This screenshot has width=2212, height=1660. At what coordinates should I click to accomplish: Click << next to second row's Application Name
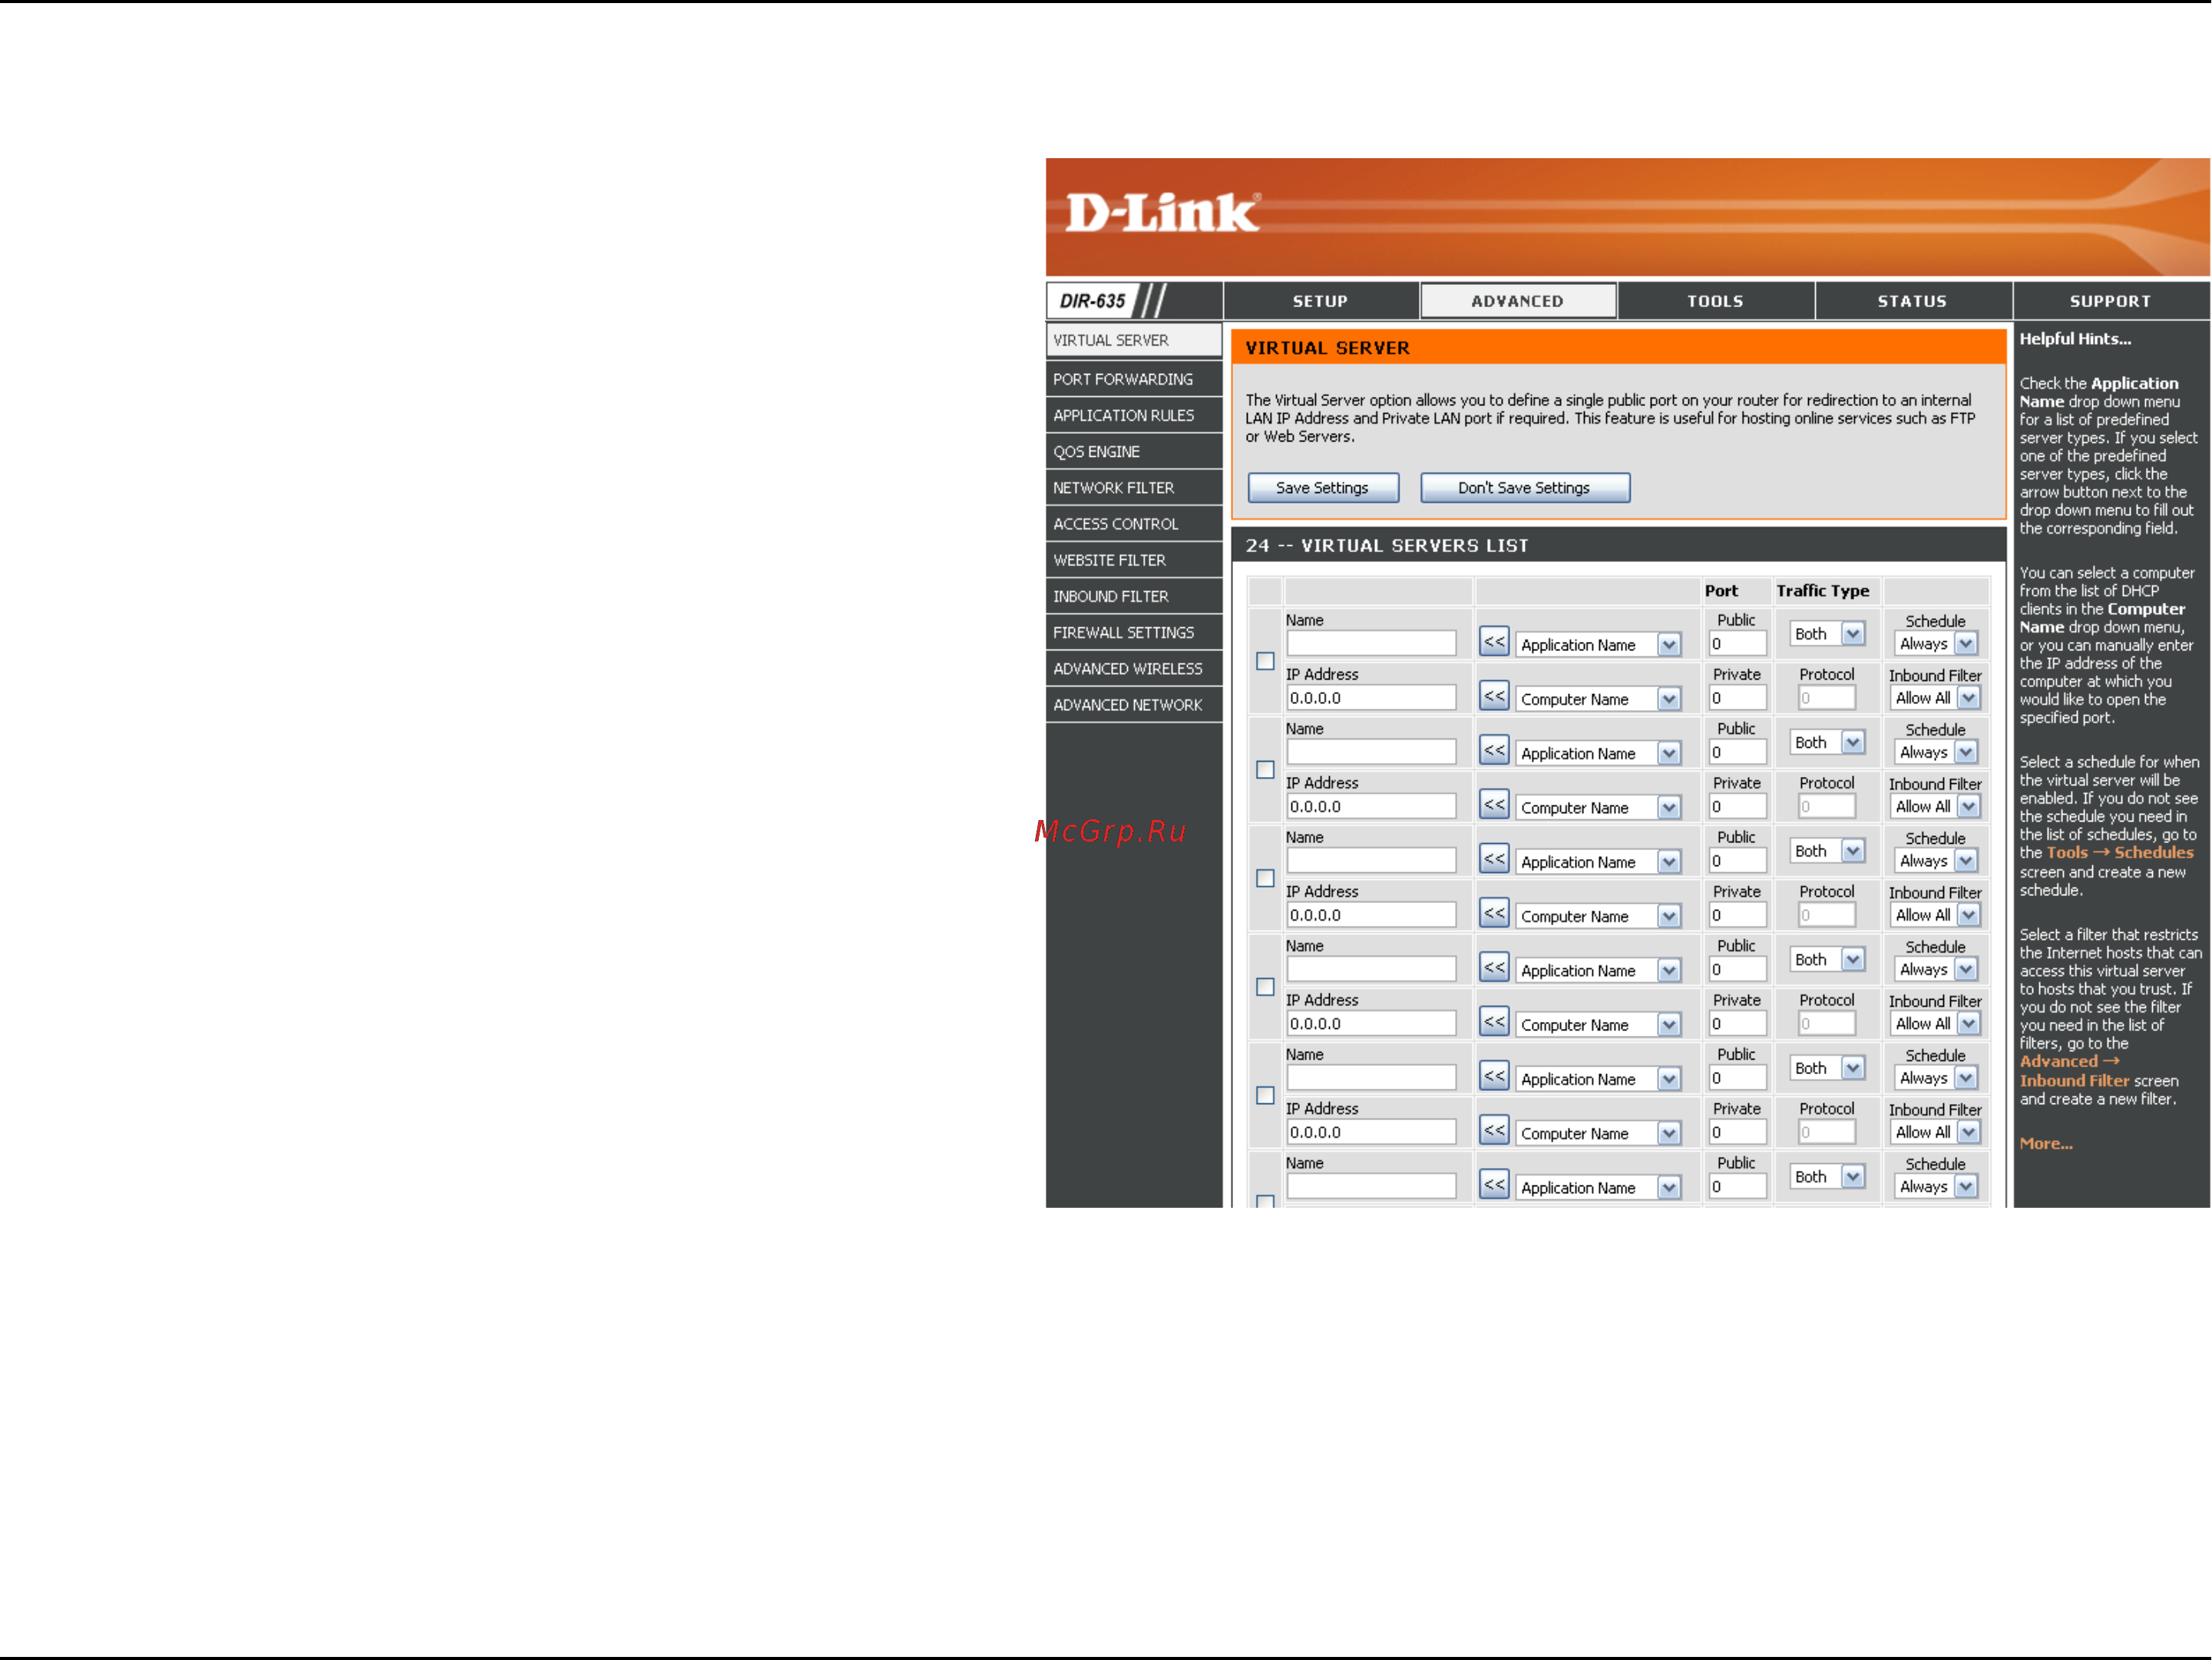coord(1494,750)
